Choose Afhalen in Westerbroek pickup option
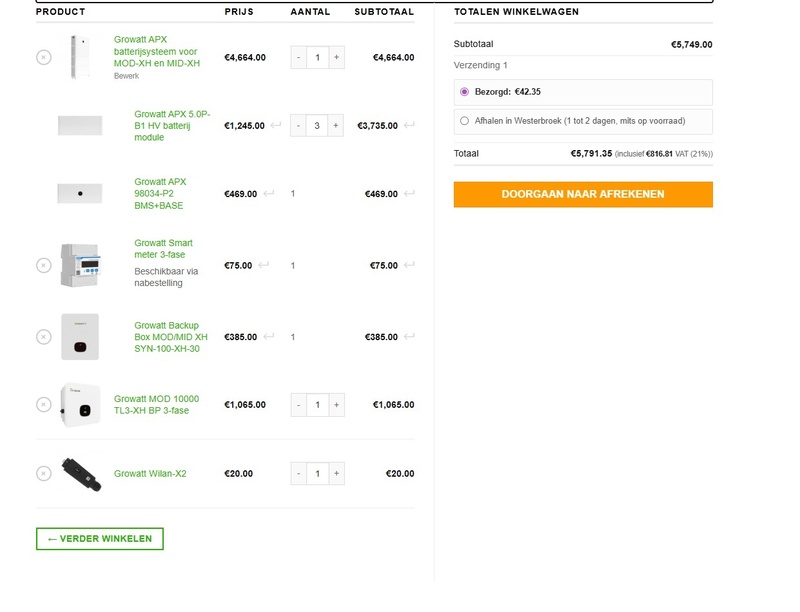Image resolution: width=800 pixels, height=612 pixels. pos(464,121)
